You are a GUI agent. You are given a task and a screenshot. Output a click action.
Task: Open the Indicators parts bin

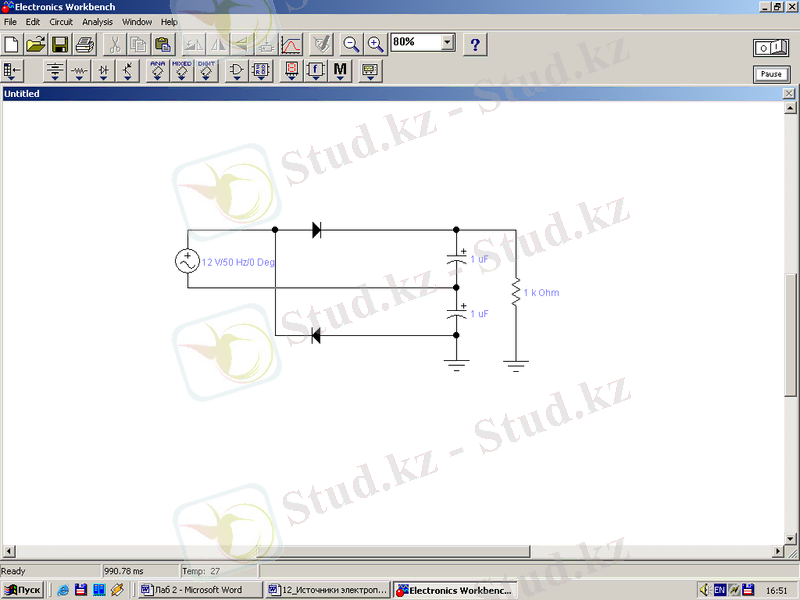pyautogui.click(x=291, y=70)
